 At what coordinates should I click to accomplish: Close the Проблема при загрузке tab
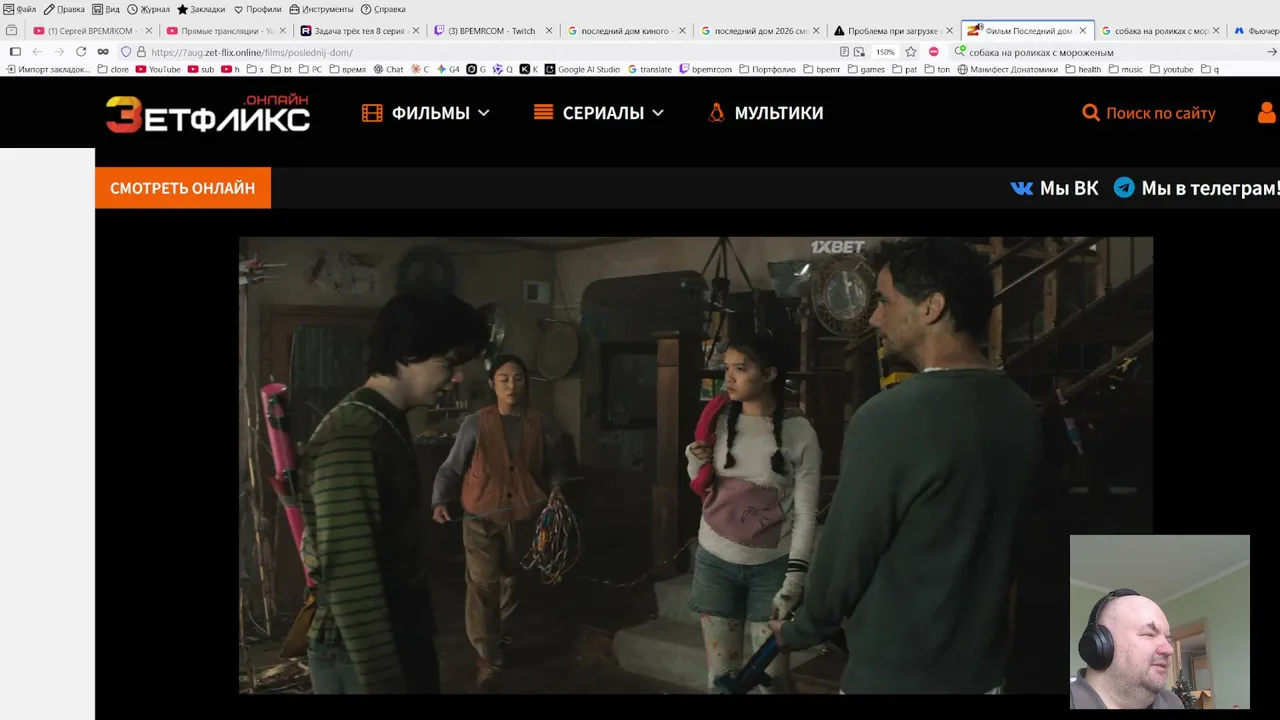point(949,31)
